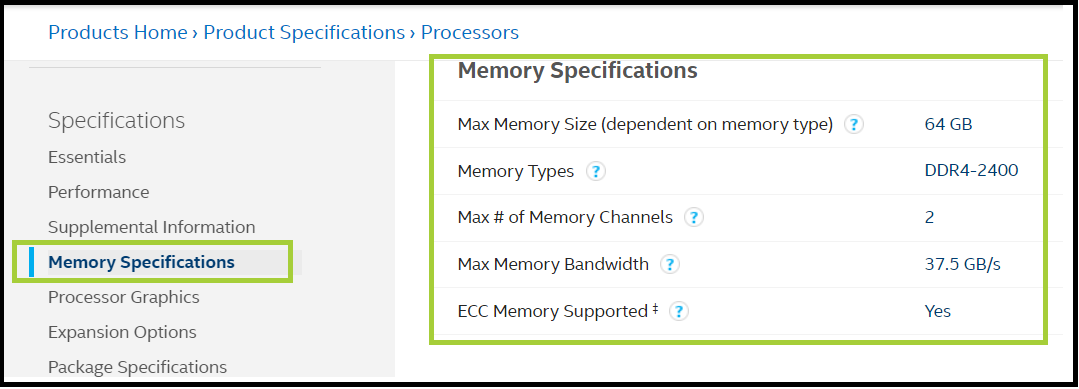Click help icon for ECC Memory Supported
Image resolution: width=1079 pixels, height=389 pixels.
pyautogui.click(x=679, y=311)
